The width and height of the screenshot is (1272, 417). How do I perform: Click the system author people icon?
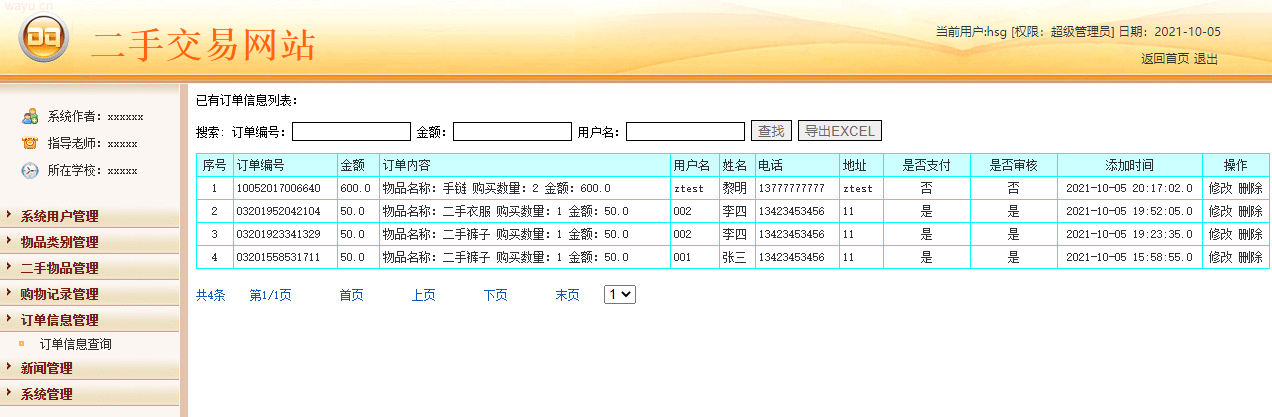click(x=30, y=116)
